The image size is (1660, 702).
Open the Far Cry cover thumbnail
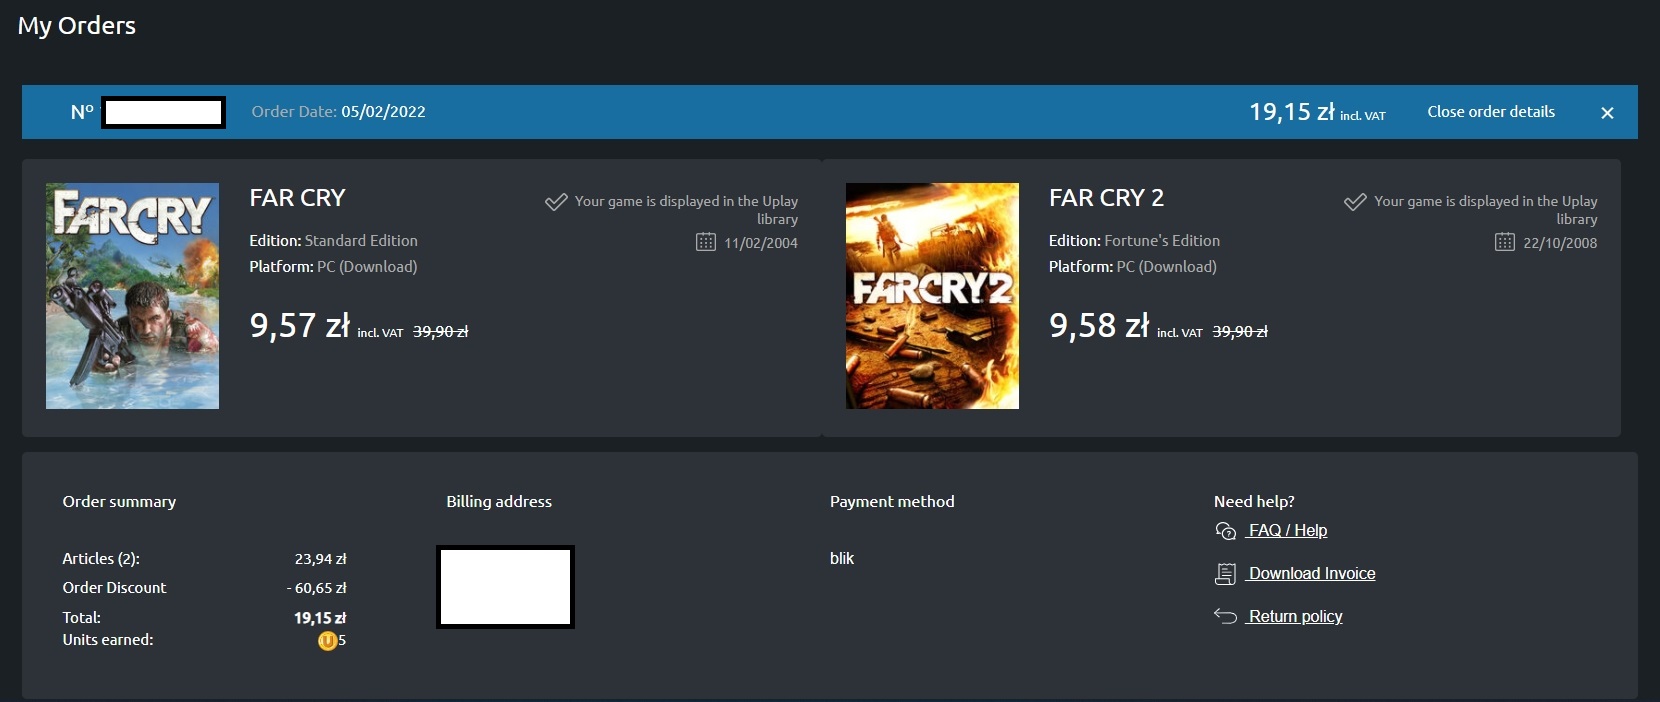(132, 296)
